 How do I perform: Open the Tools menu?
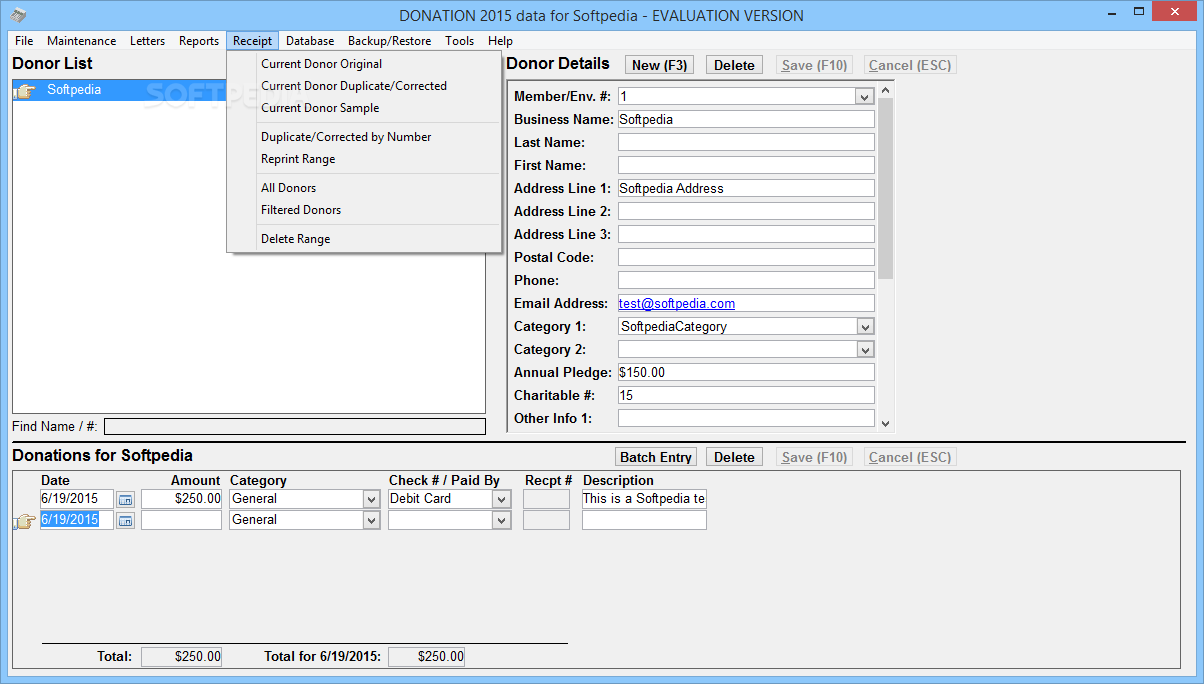[x=460, y=41]
